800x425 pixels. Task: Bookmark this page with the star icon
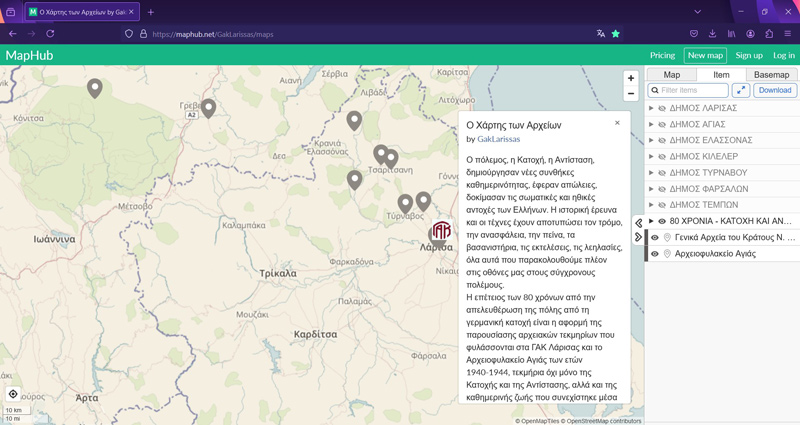(616, 34)
